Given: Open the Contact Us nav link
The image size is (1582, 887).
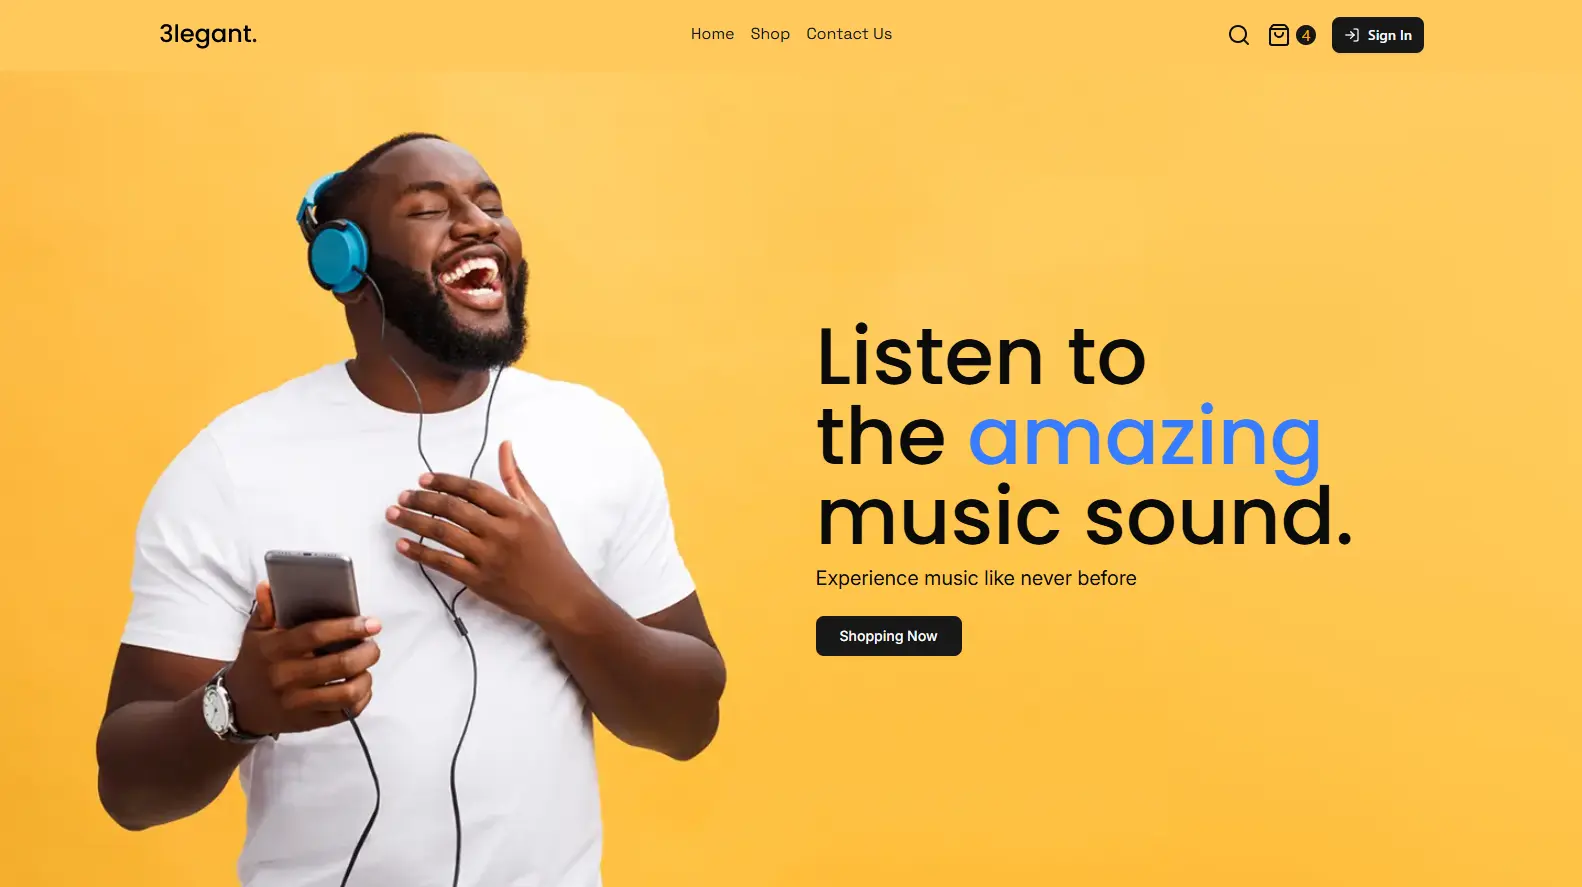Looking at the screenshot, I should point(849,34).
